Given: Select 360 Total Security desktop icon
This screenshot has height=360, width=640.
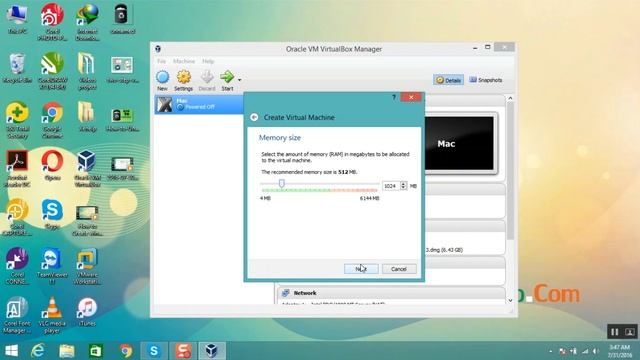Looking at the screenshot, I should click(x=17, y=120).
